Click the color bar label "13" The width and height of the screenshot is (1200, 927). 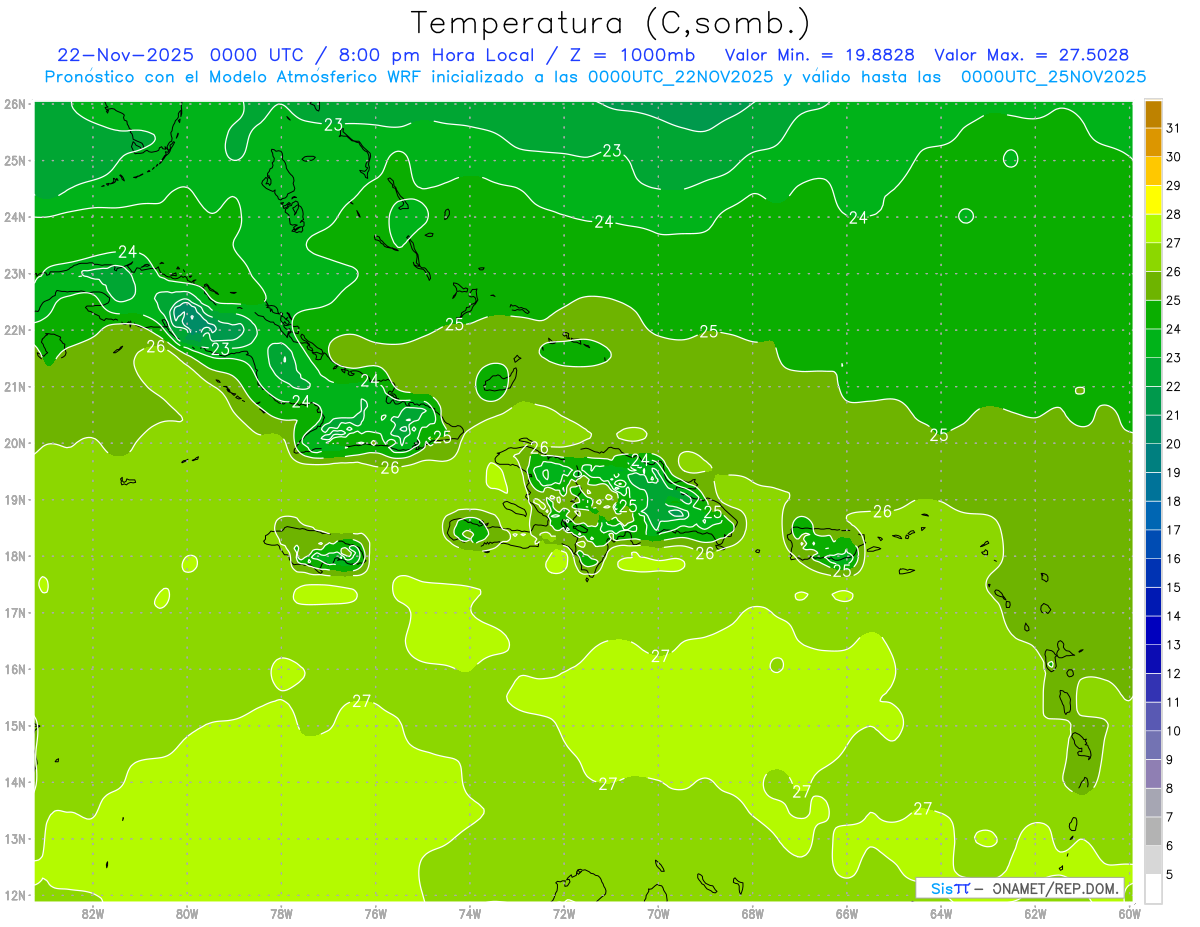click(1174, 645)
